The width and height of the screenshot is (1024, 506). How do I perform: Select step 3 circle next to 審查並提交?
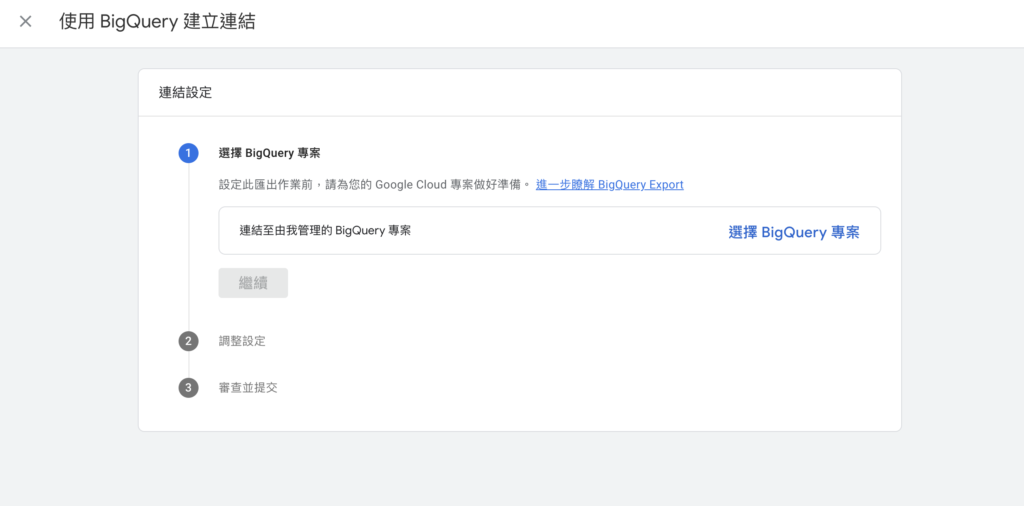(x=189, y=388)
